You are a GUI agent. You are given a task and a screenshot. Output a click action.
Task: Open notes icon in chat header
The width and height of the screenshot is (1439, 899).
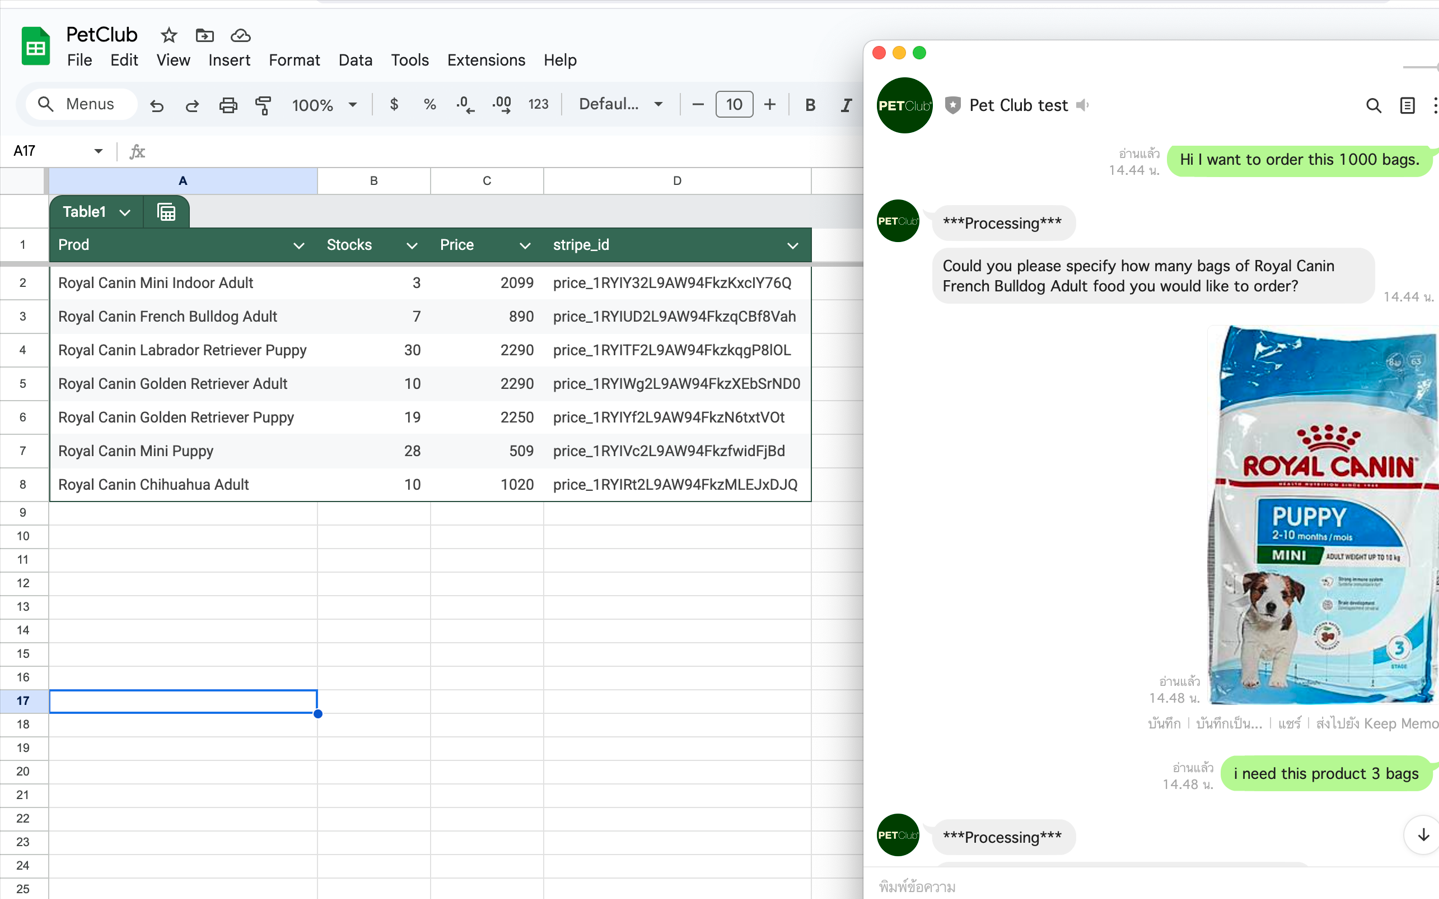click(1407, 105)
